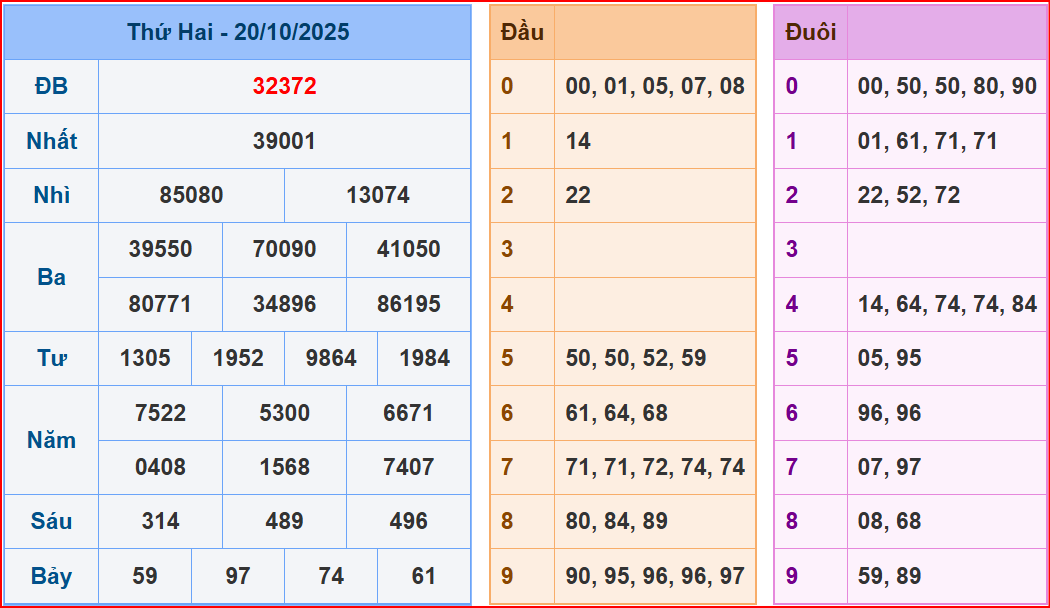
Task: Click sixth prize number 489
Action: (285, 522)
